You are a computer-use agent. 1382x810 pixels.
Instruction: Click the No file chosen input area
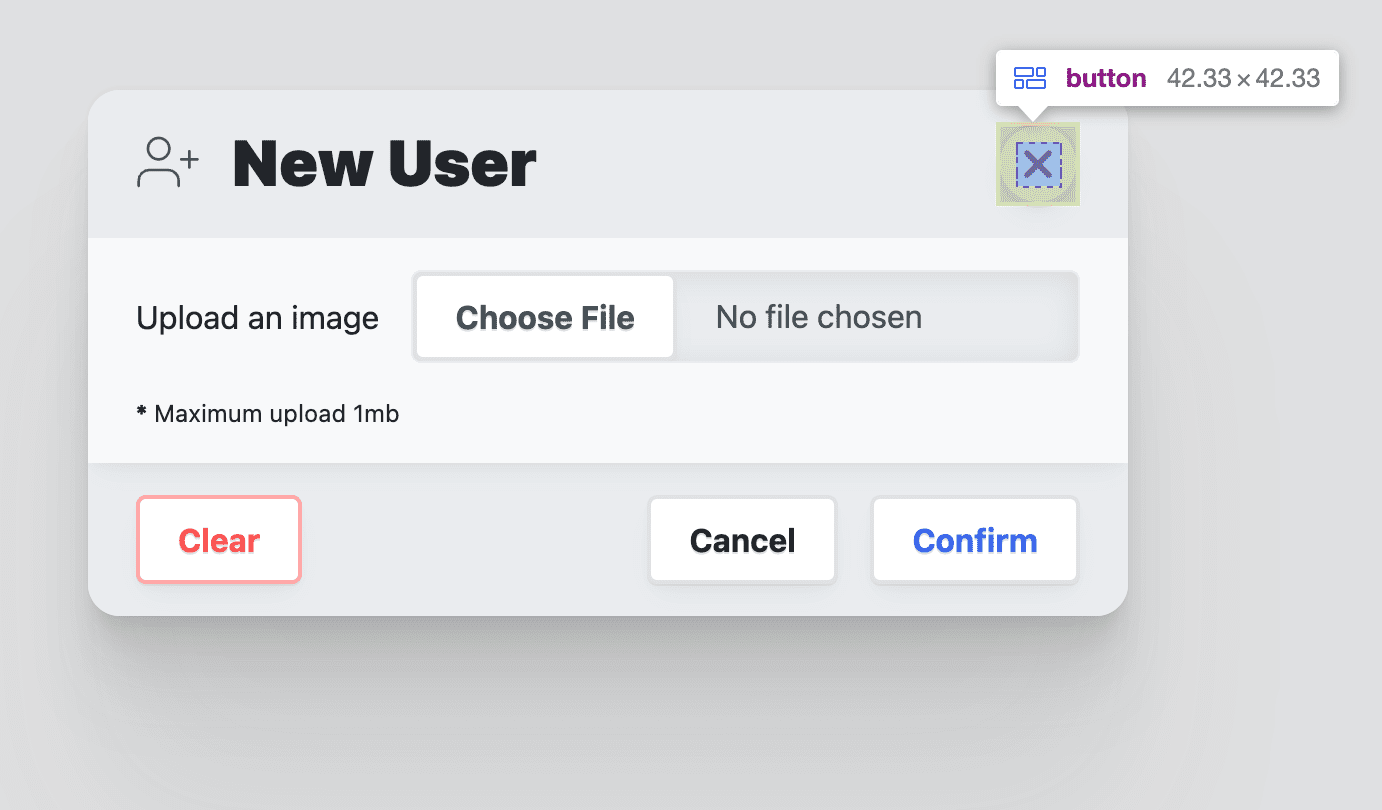coord(818,317)
